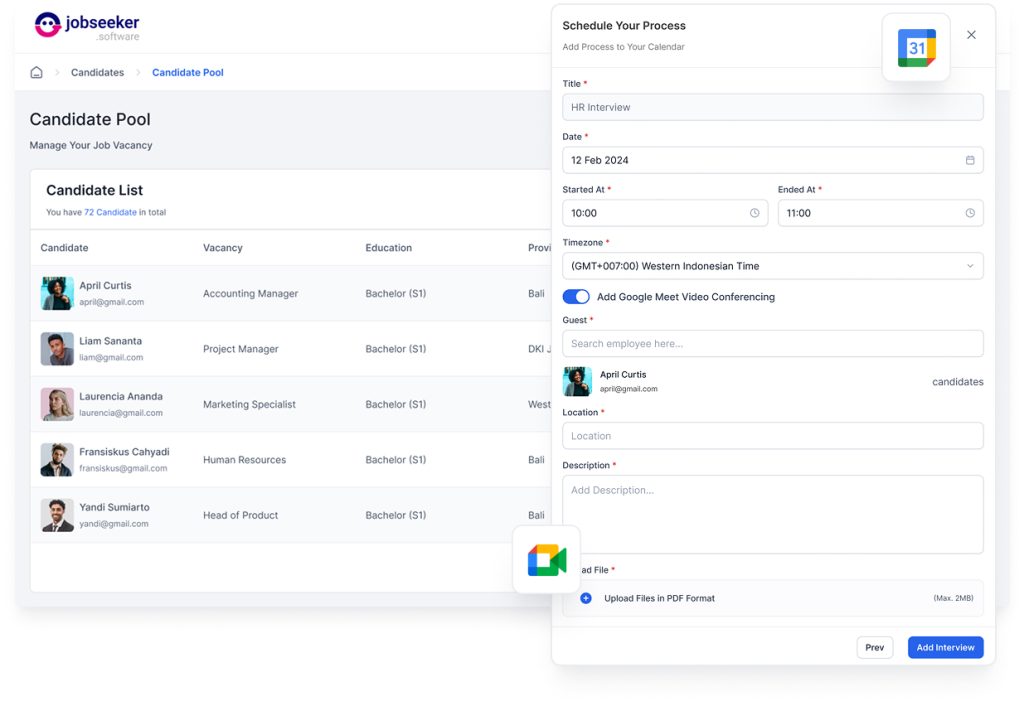Follow the 72 Candidate link
The height and width of the screenshot is (706, 1024).
click(110, 212)
